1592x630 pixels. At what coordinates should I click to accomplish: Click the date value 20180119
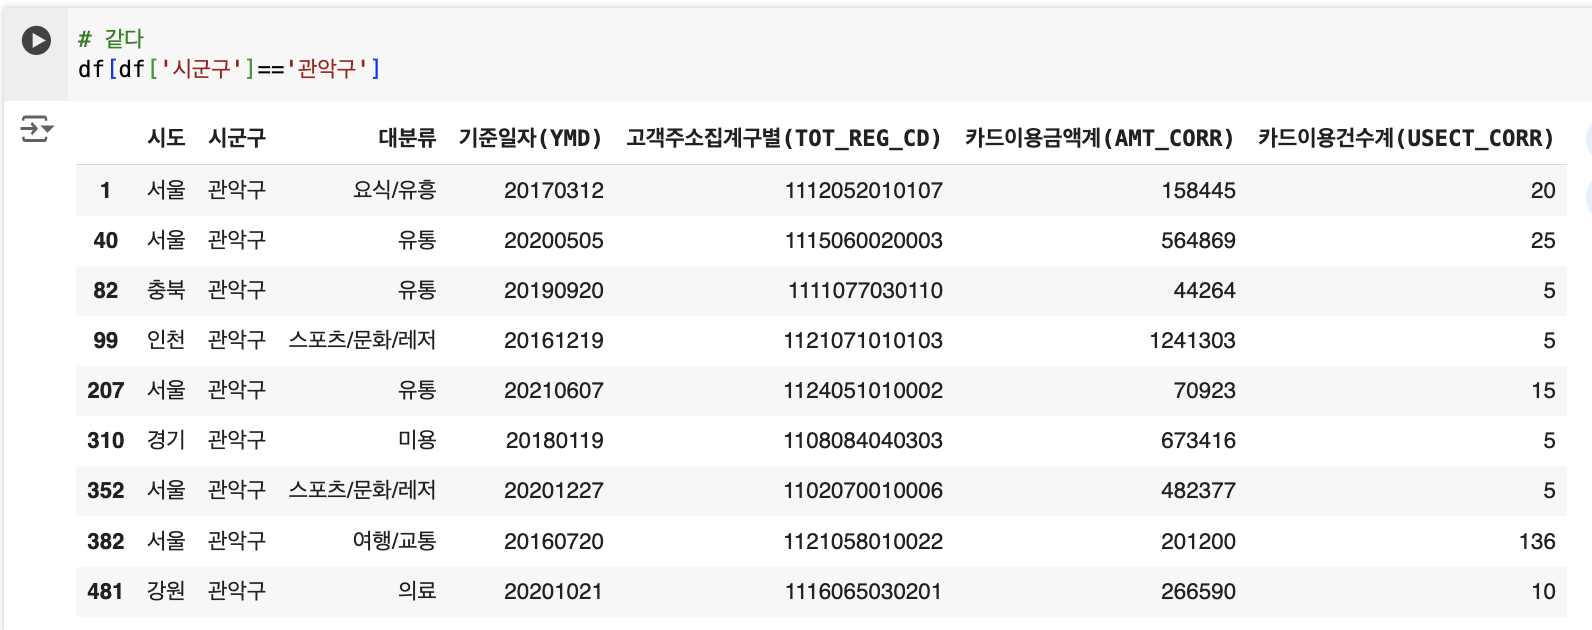click(555, 440)
